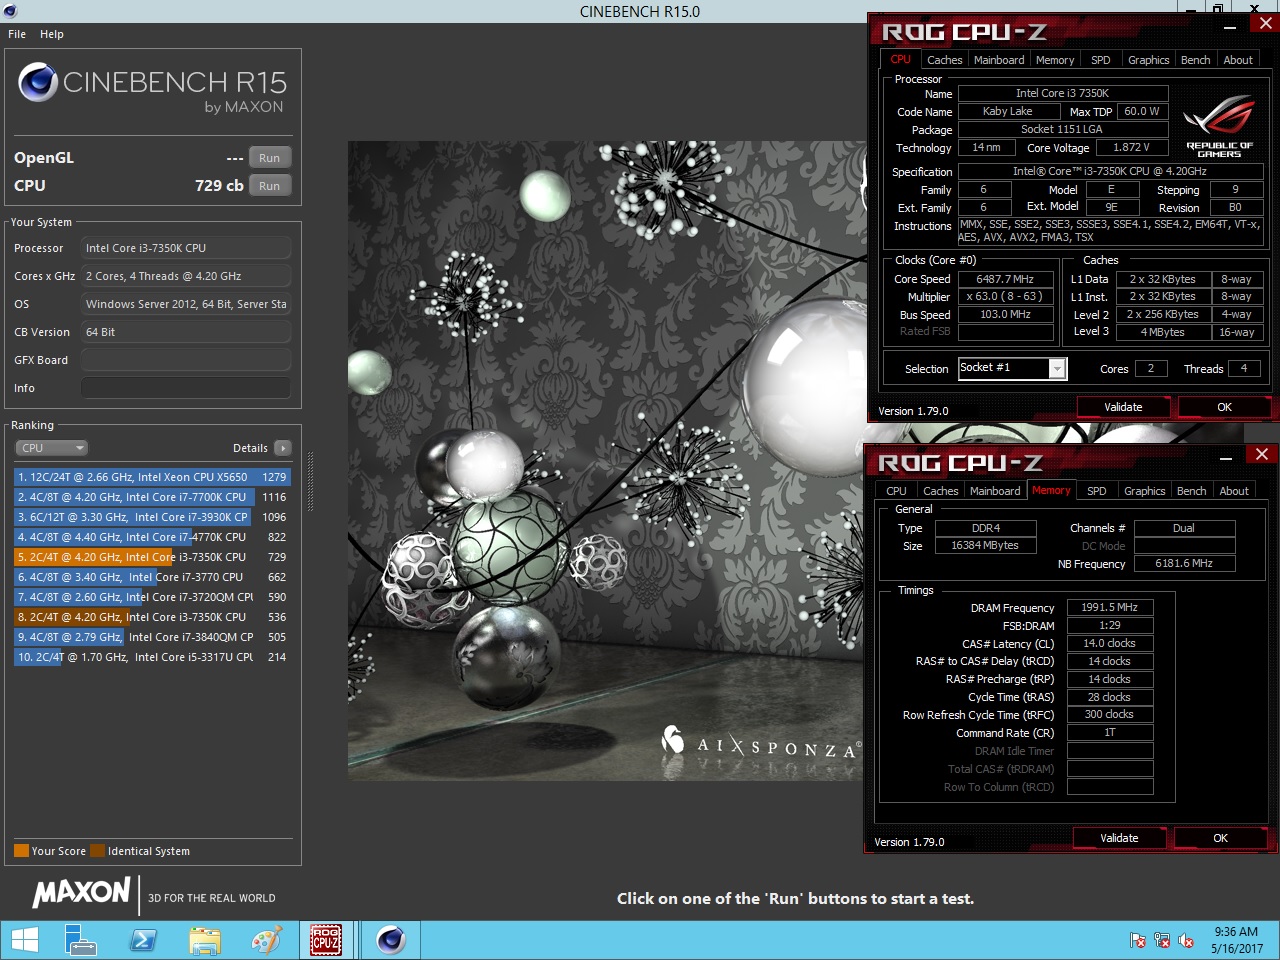Open Bench tab in lower CPU-Z window
The image size is (1280, 960).
tap(1191, 491)
